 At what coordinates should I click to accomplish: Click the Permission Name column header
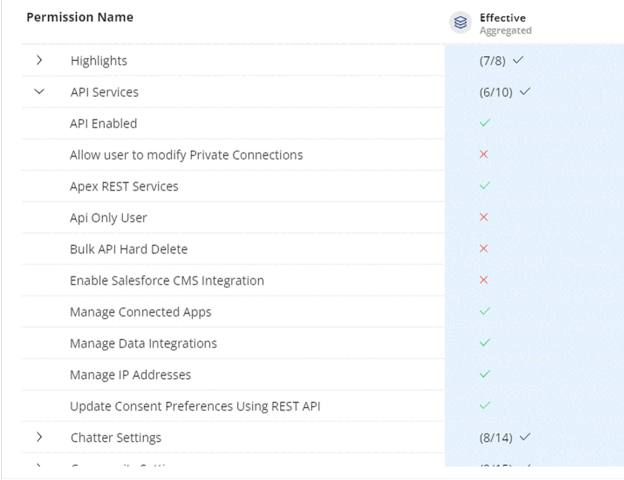(x=79, y=17)
